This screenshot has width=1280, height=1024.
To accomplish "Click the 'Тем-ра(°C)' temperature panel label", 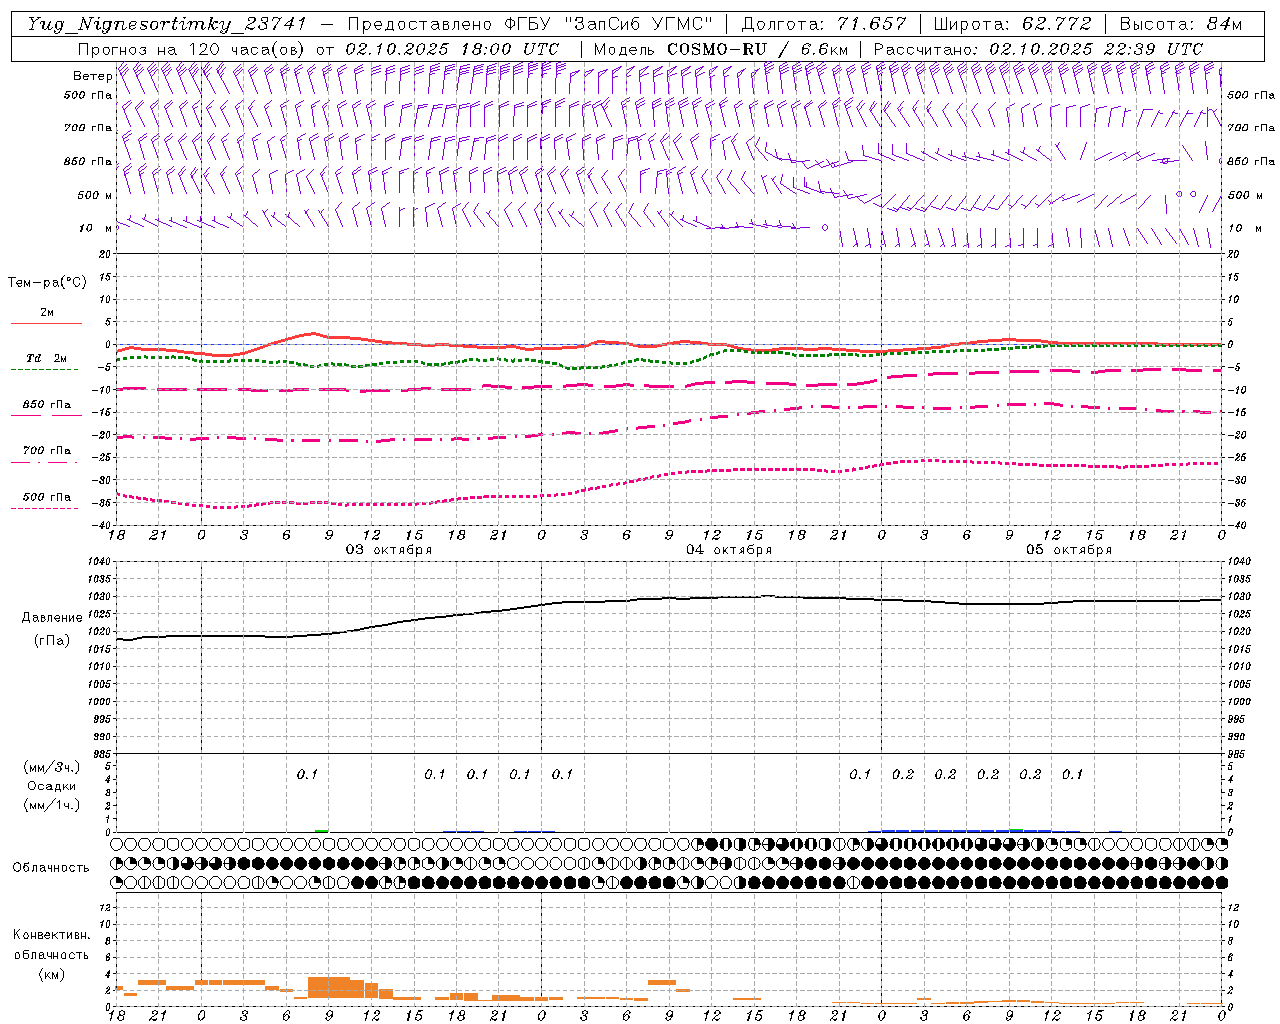I will pyautogui.click(x=47, y=283).
